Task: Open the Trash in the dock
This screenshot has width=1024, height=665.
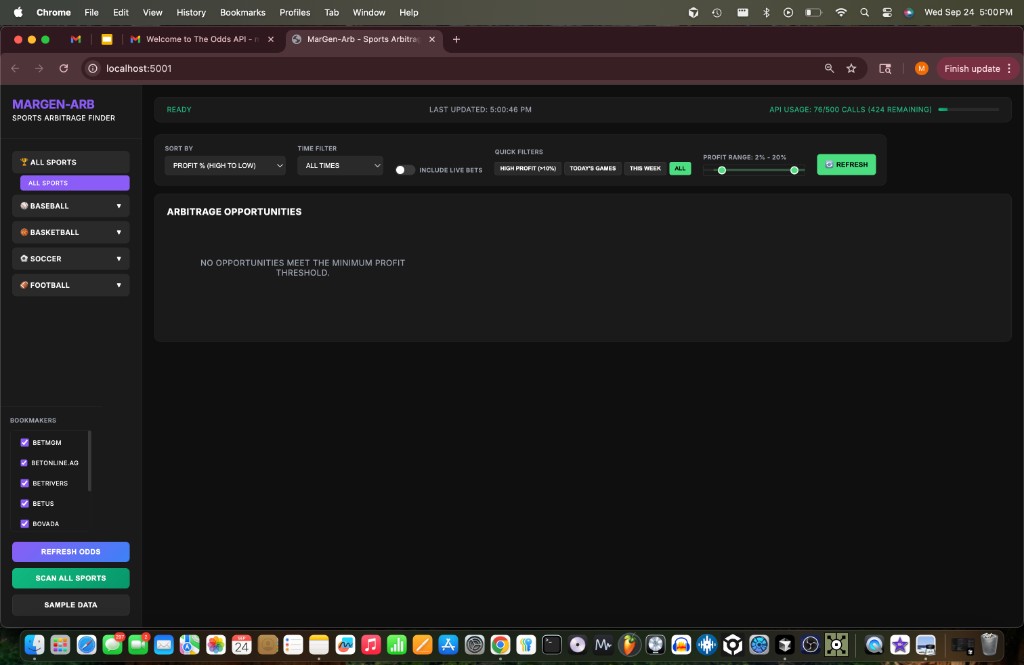Action: click(989, 645)
